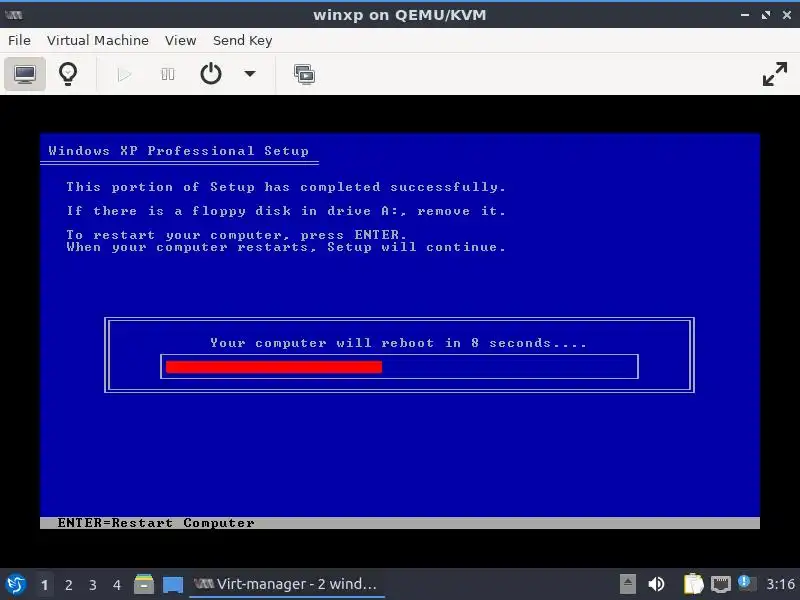Open the taskbar application launcher
Screen dimensions: 800x600
(x=16, y=584)
